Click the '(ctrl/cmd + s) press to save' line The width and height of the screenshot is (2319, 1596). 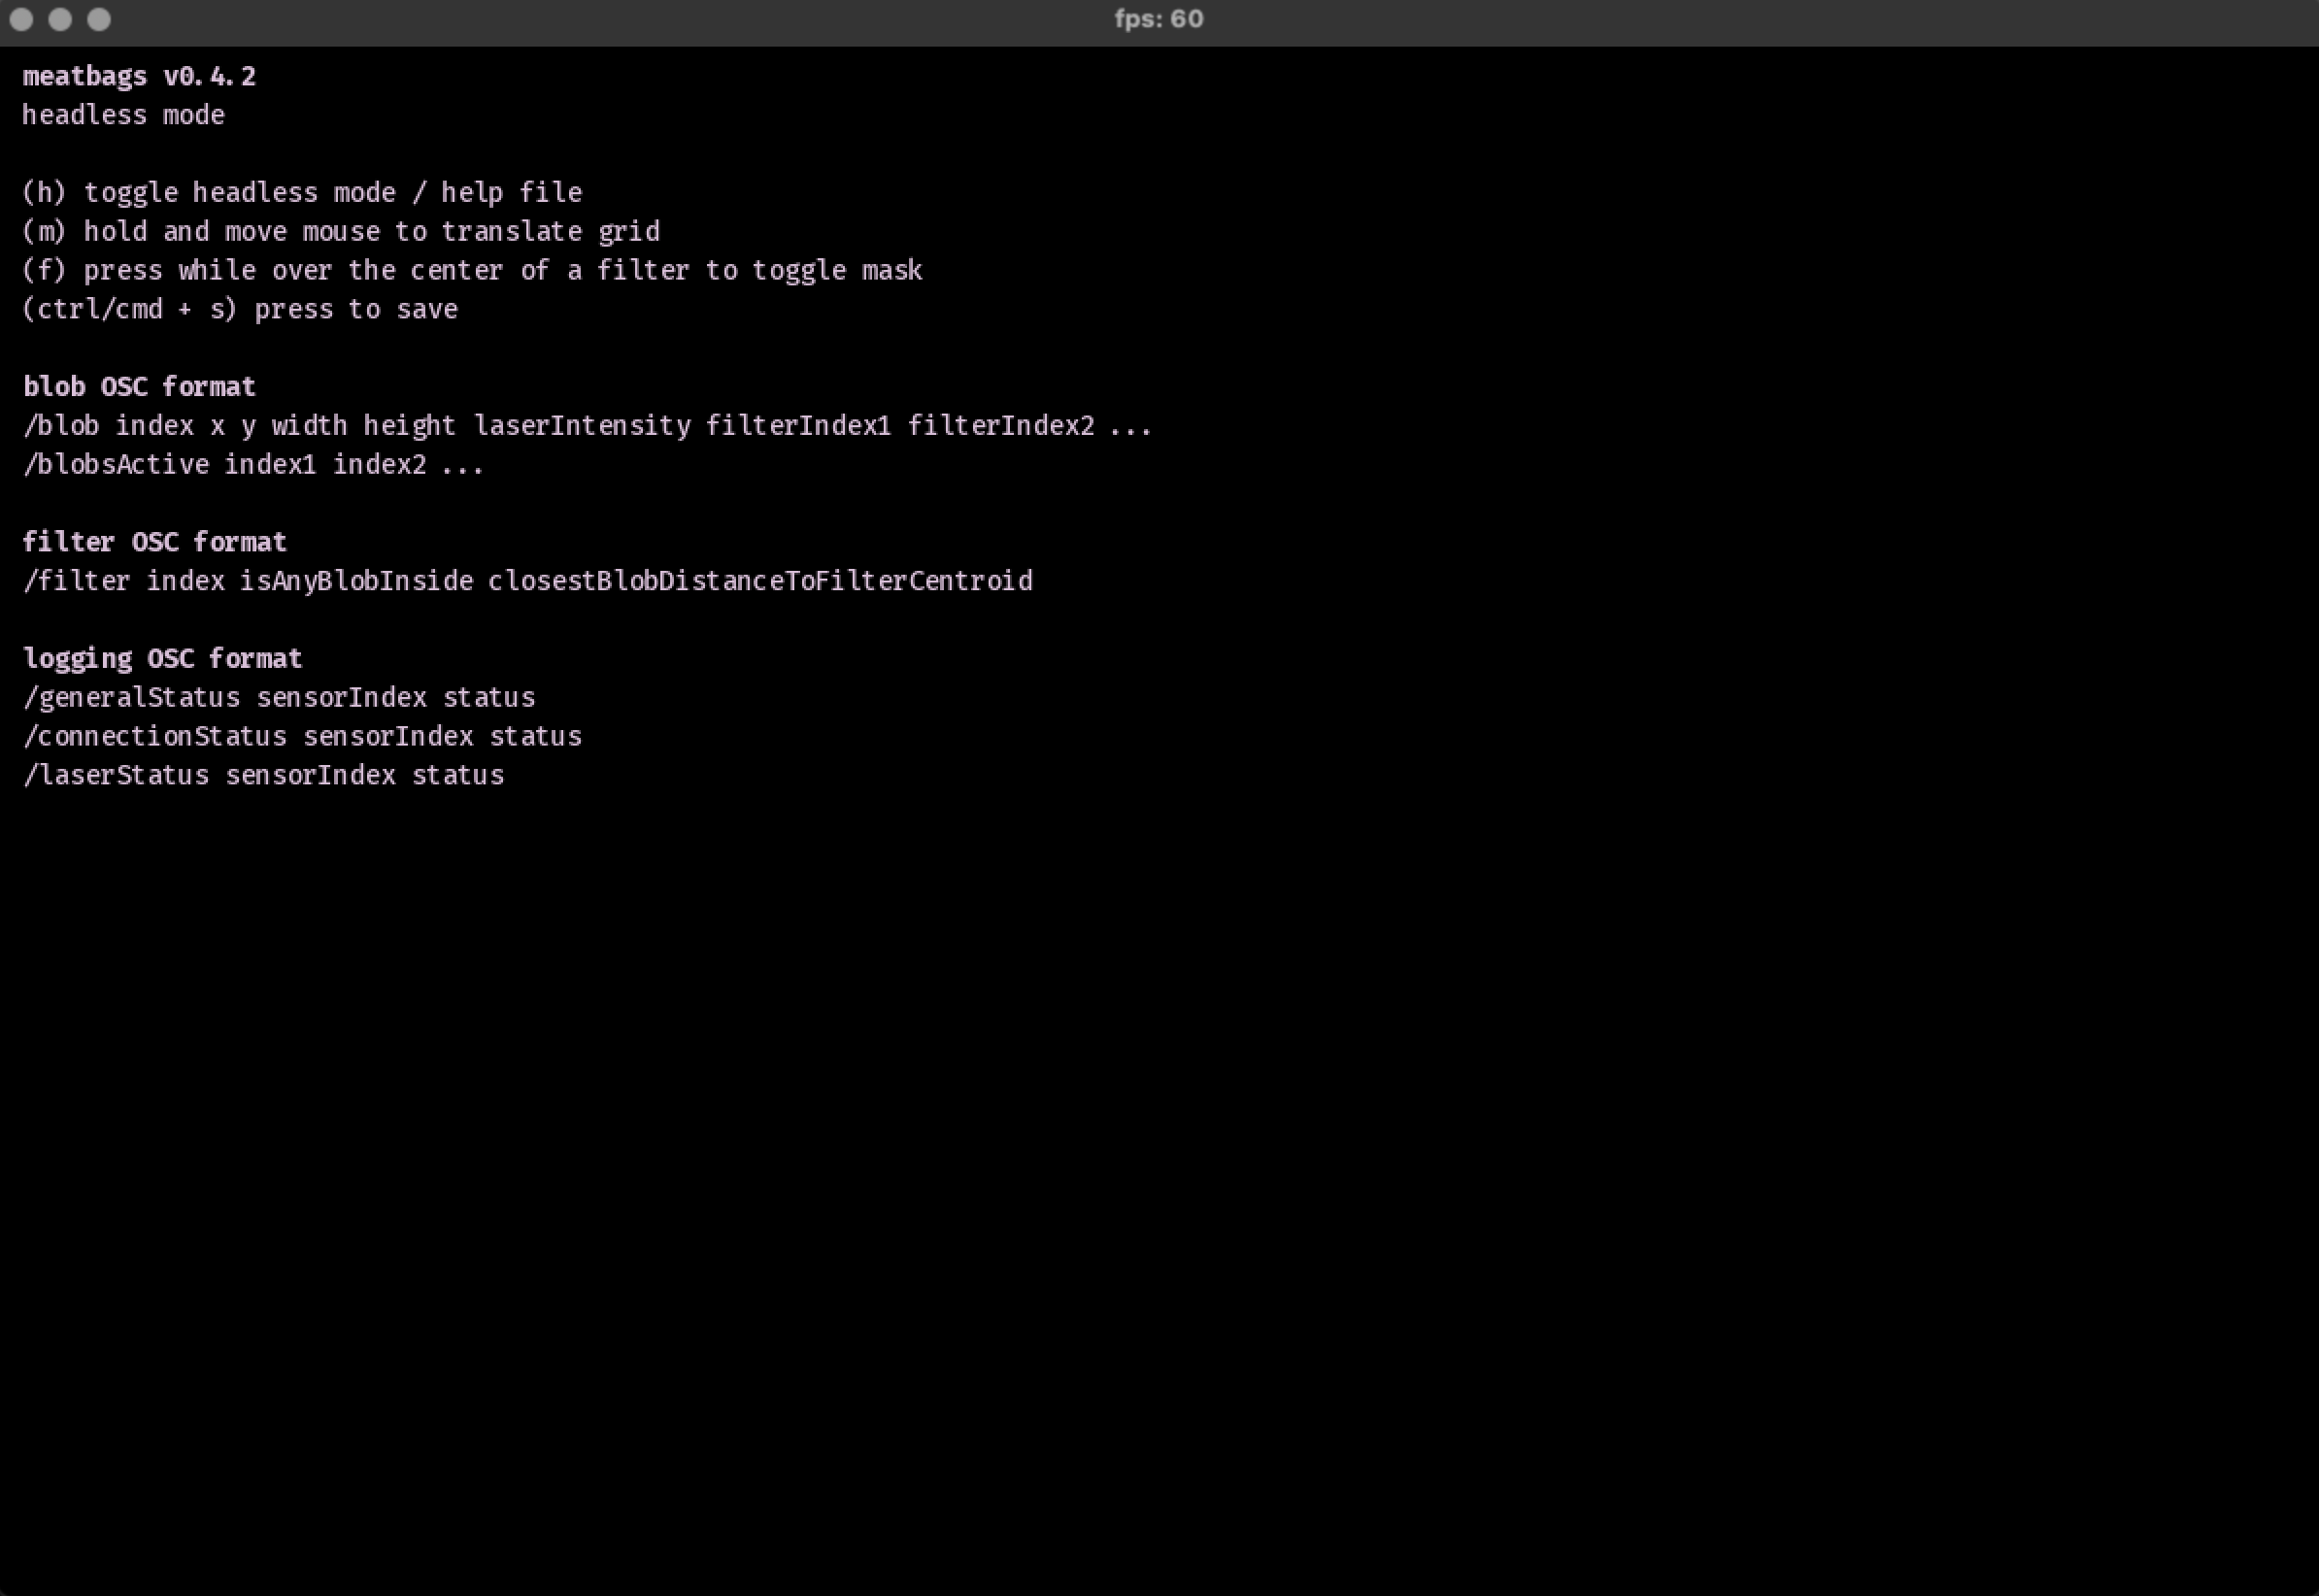[x=240, y=310]
